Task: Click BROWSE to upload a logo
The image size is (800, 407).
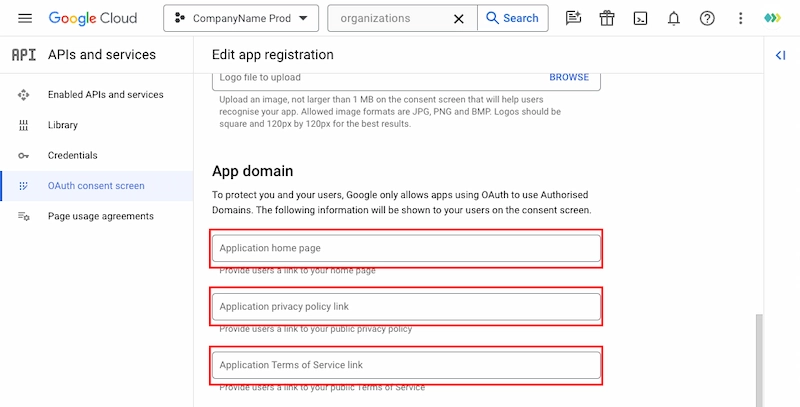Action: pyautogui.click(x=569, y=77)
